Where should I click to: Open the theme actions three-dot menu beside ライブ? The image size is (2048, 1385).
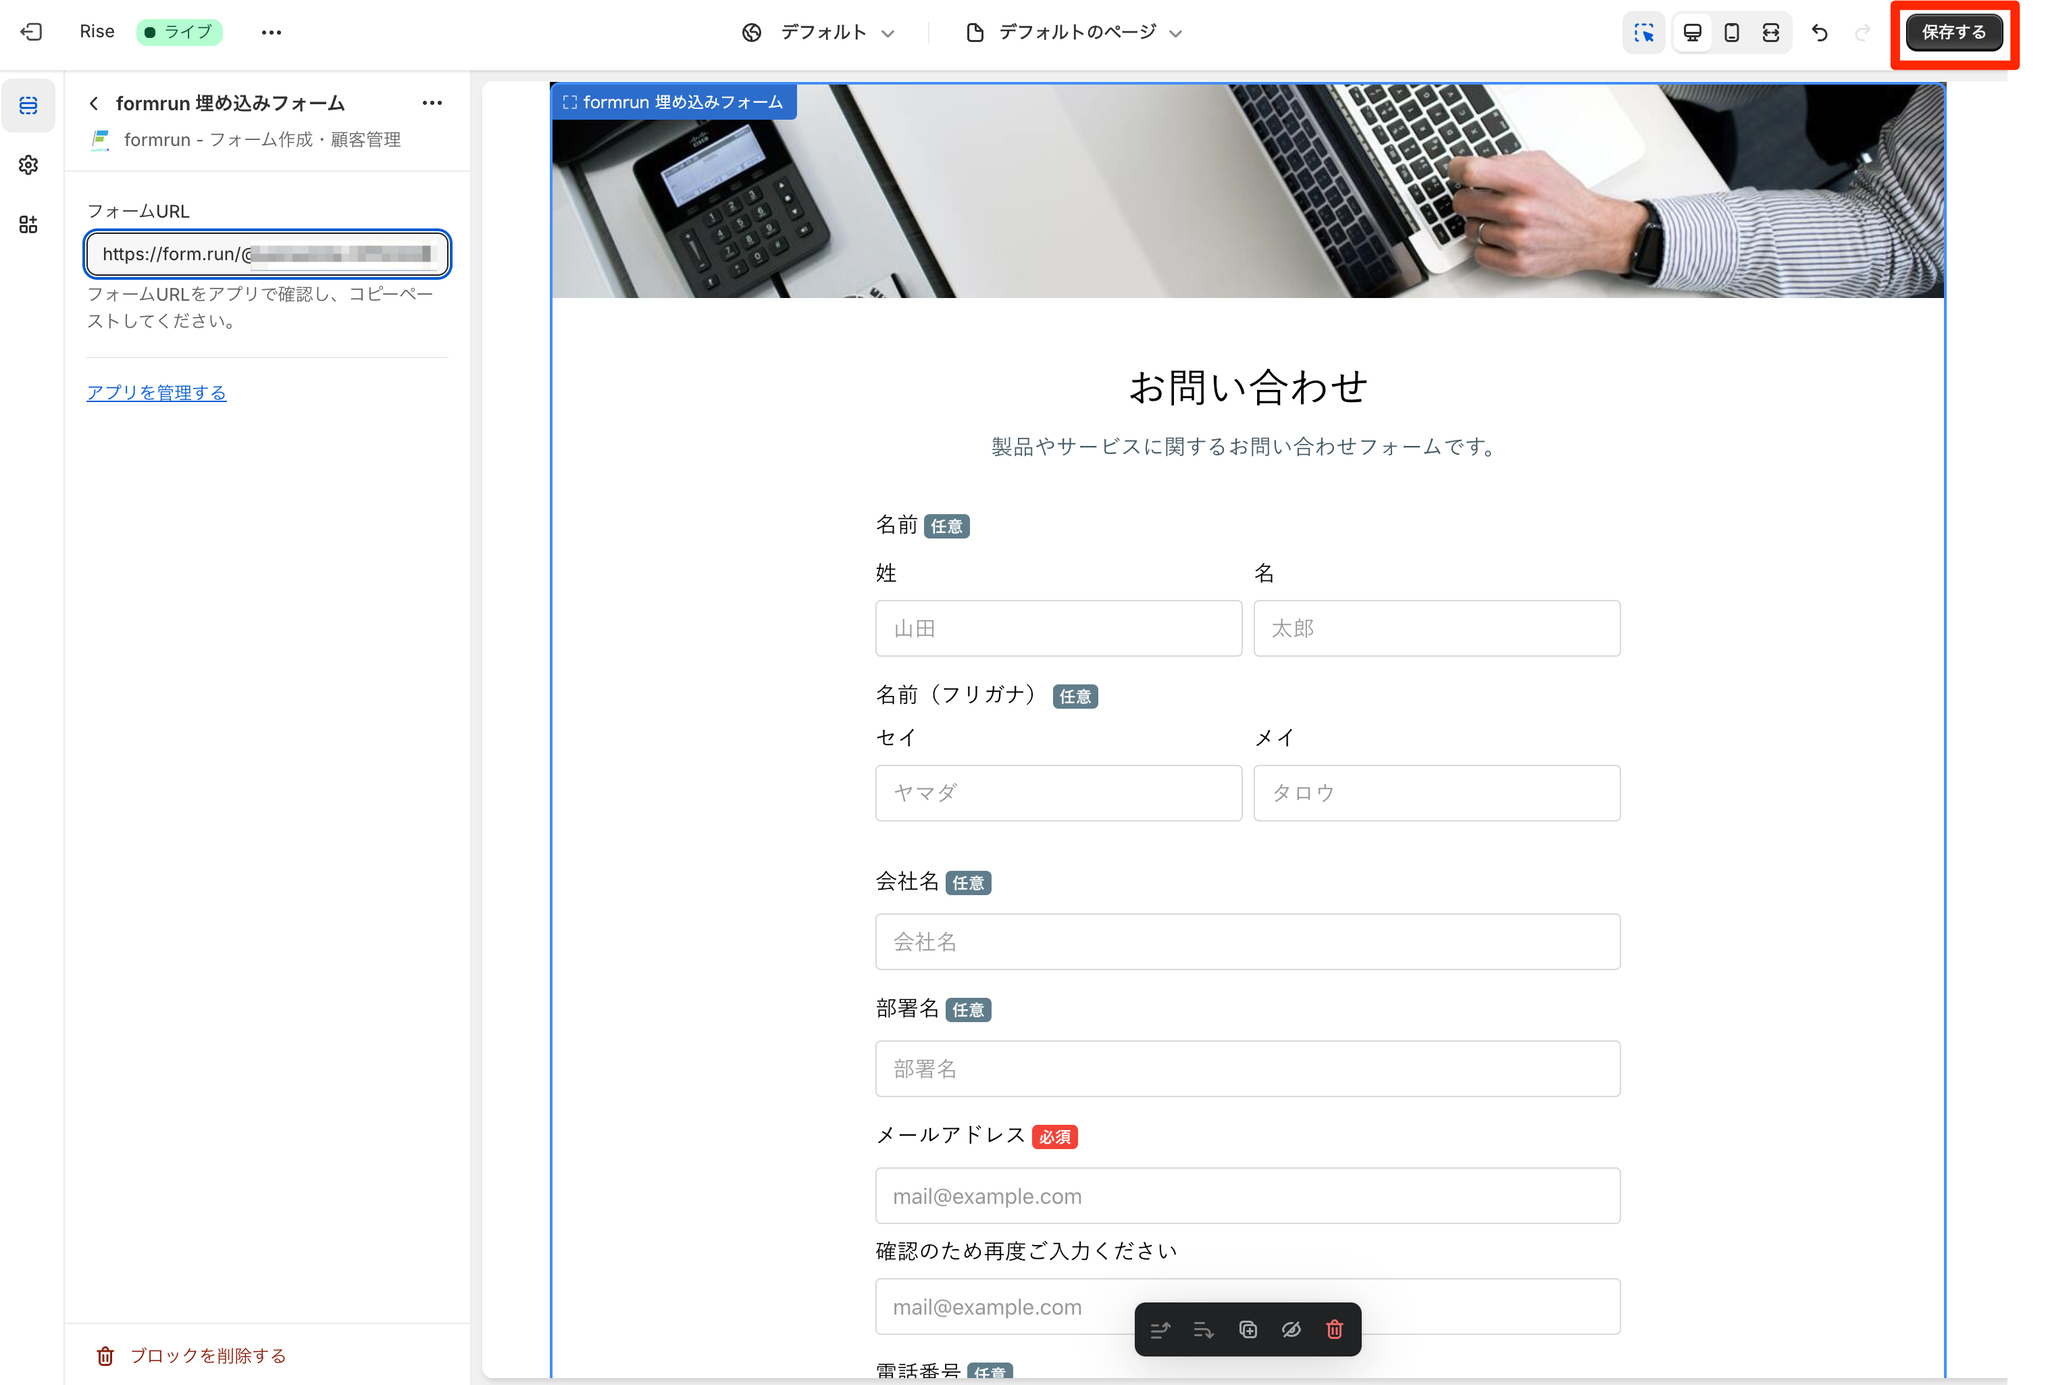(x=271, y=33)
